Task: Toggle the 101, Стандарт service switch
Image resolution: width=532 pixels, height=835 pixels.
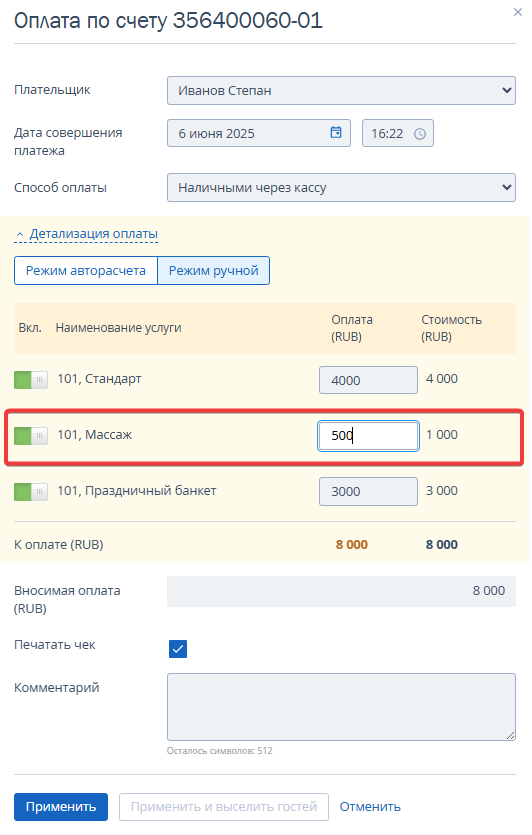Action: [x=31, y=380]
